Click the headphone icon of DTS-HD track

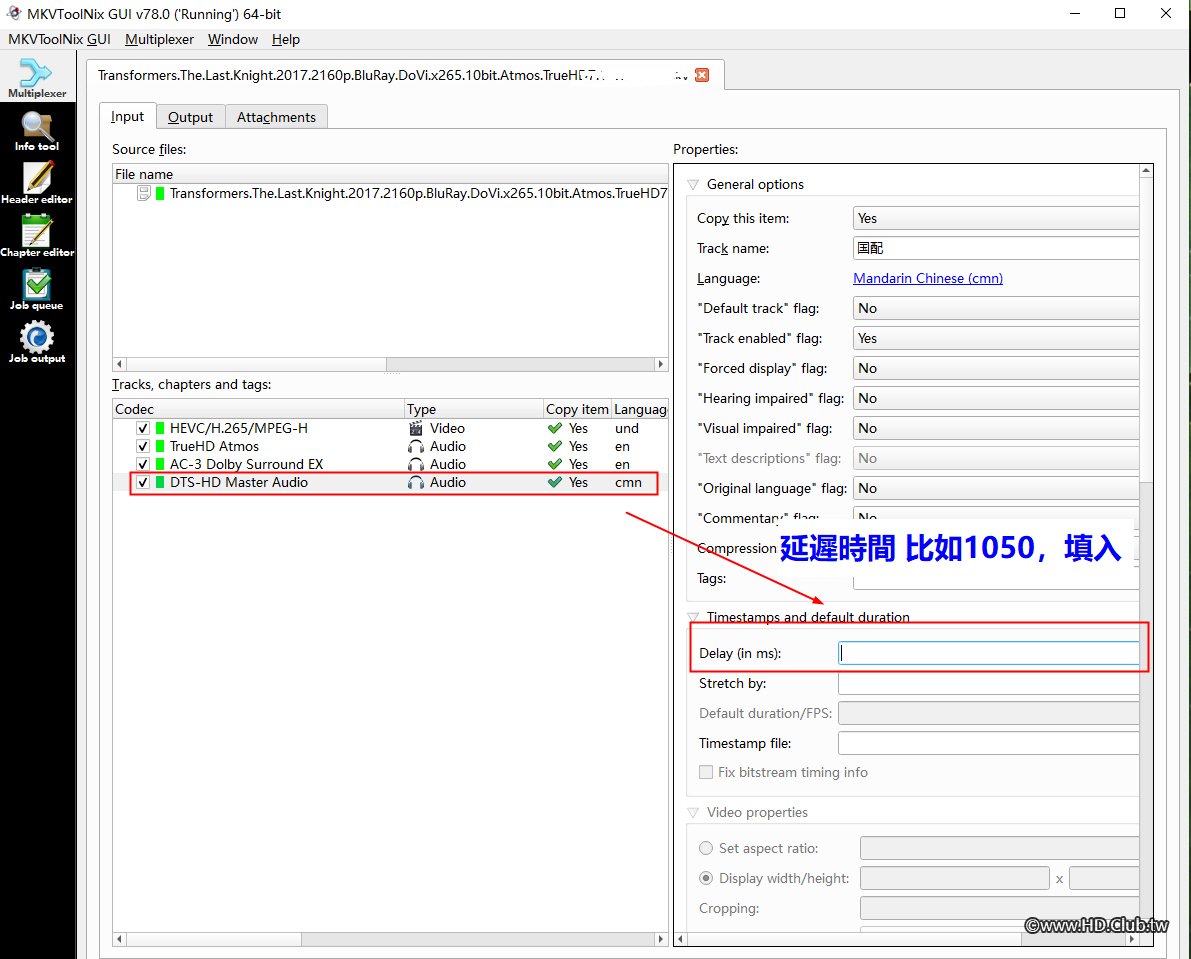coord(415,483)
